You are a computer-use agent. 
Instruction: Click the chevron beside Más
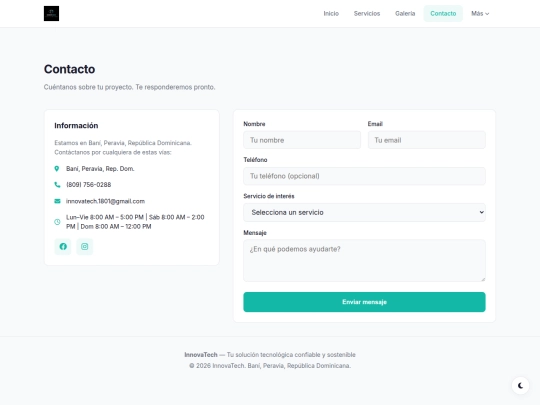tap(487, 14)
